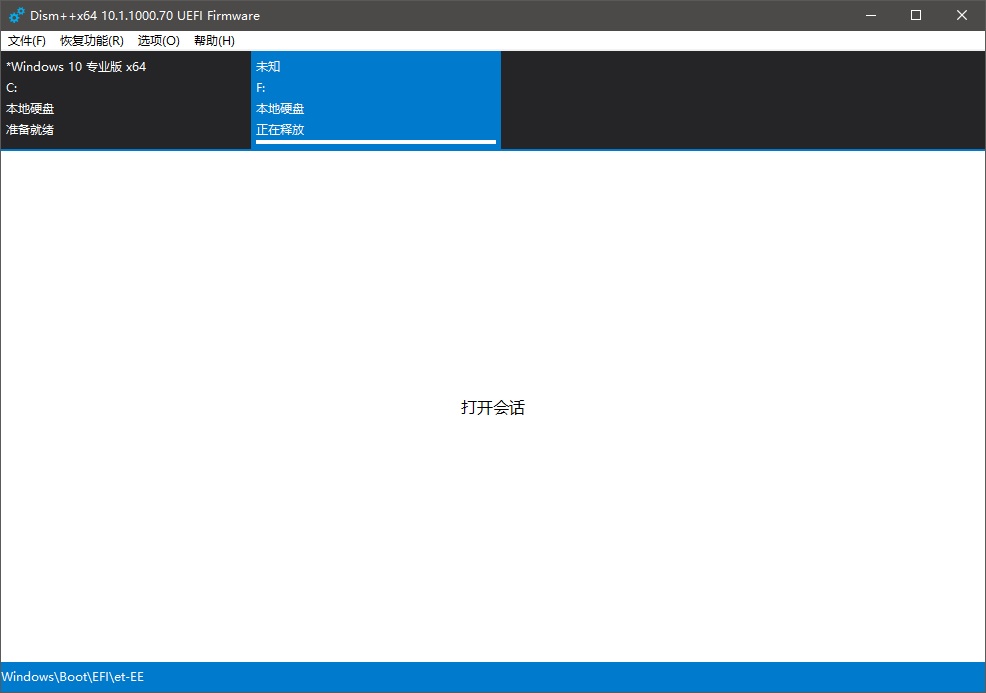
Task: Click 本地硬盘 label on the F: tile
Action: click(280, 109)
